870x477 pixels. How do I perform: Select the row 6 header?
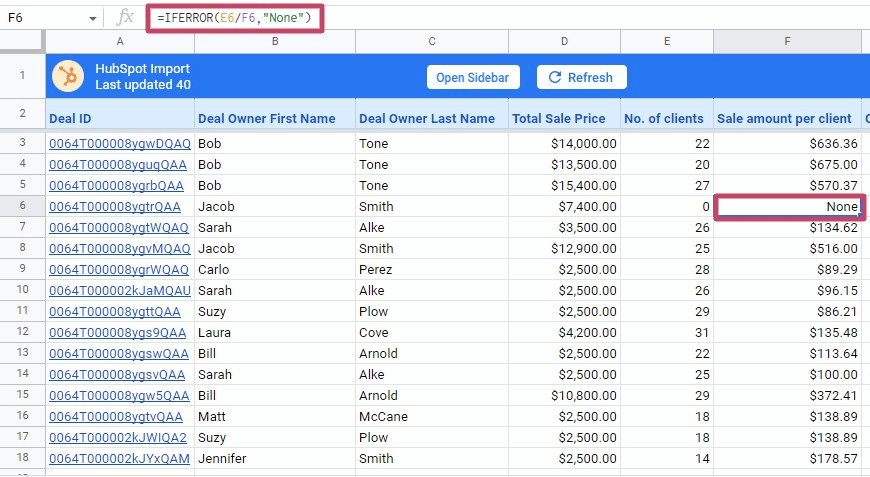click(x=22, y=207)
